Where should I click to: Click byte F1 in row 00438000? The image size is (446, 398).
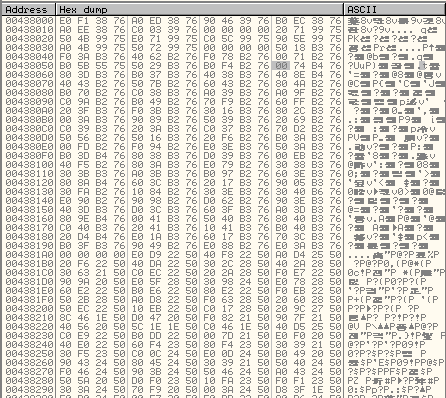83,21
